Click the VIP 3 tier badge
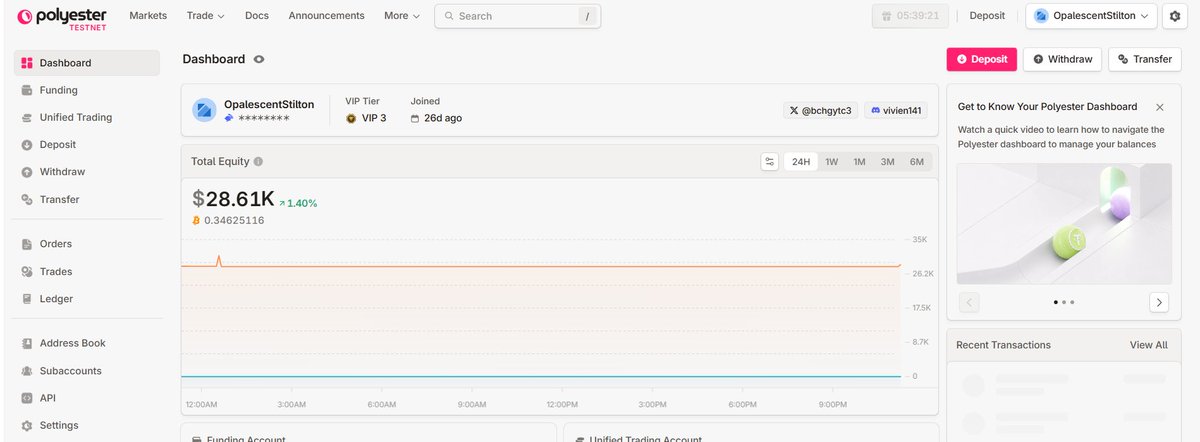This screenshot has width=1200, height=442. click(x=366, y=118)
